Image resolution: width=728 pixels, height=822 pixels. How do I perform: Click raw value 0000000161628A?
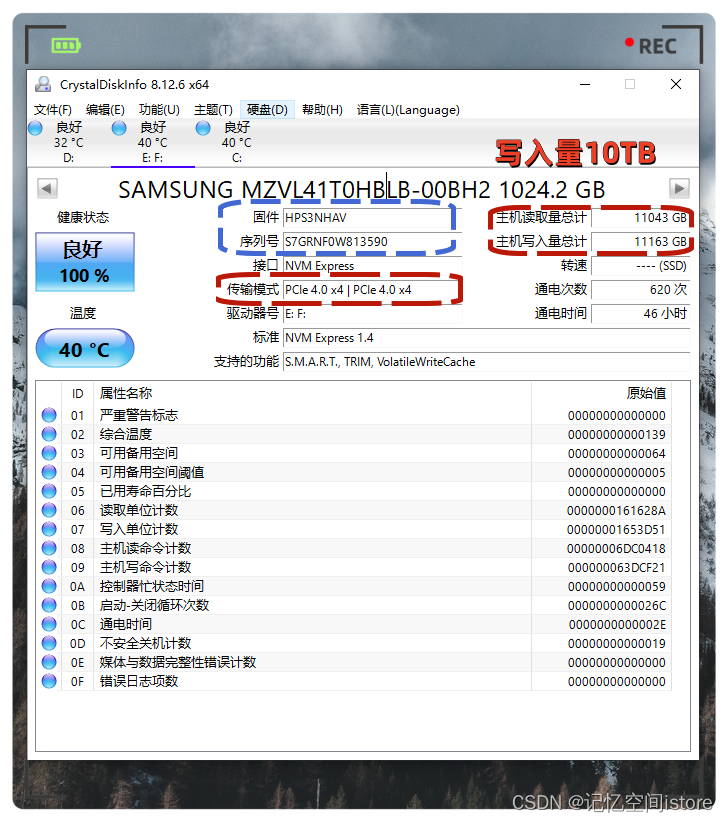(x=616, y=511)
